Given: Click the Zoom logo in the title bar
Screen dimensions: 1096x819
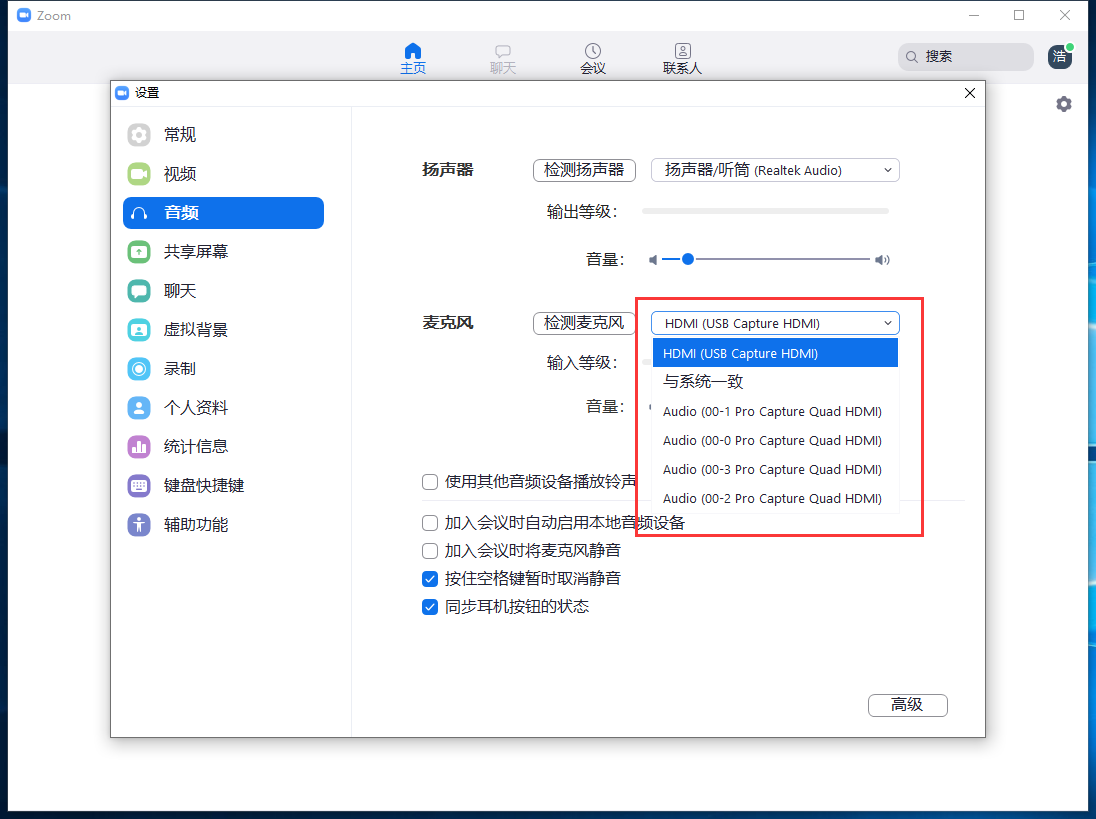Looking at the screenshot, I should [24, 15].
